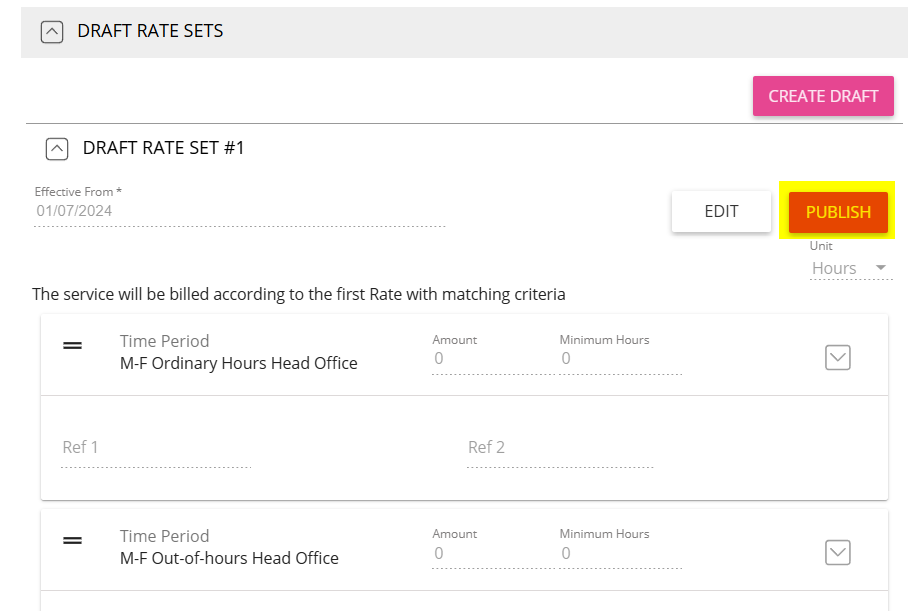The image size is (921, 611).
Task: Publish the draft rate set
Action: pyautogui.click(x=838, y=212)
